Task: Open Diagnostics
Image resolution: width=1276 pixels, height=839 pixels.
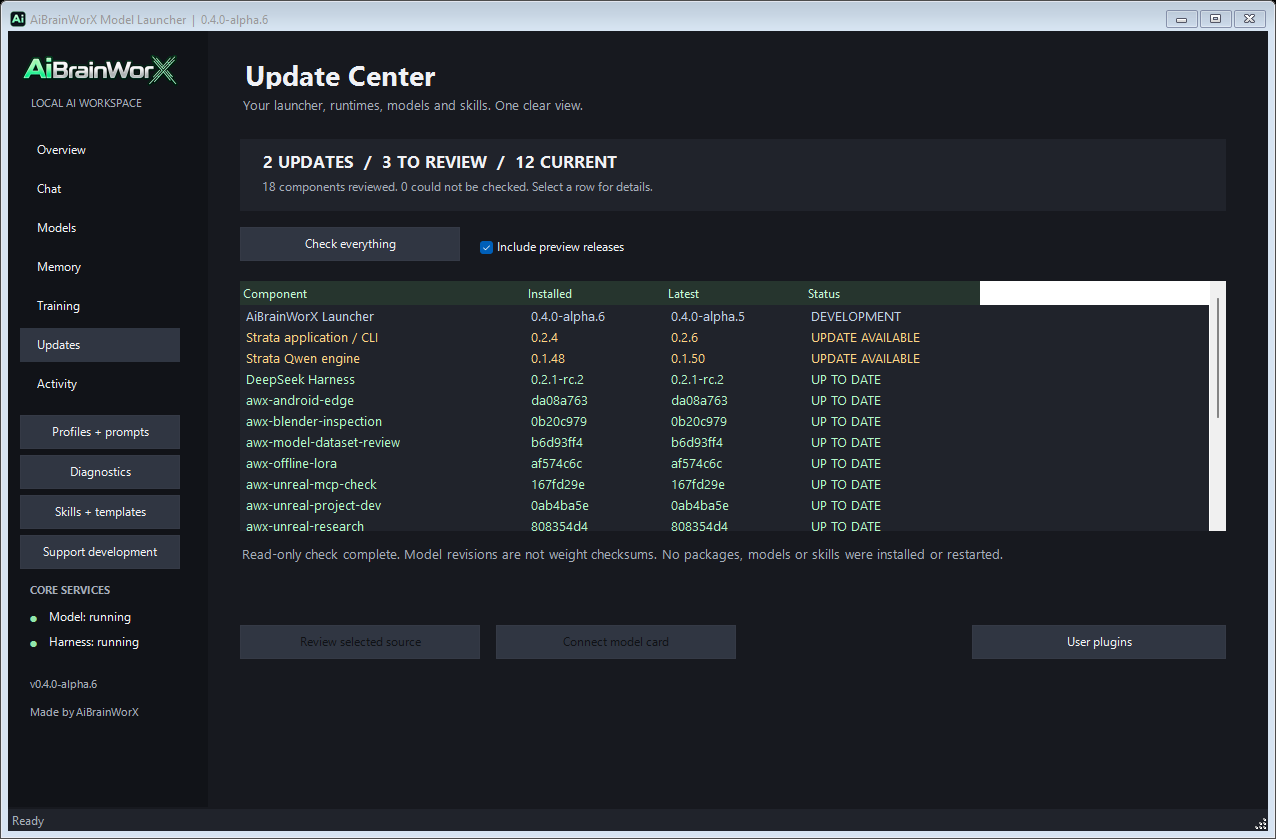Action: click(x=100, y=472)
